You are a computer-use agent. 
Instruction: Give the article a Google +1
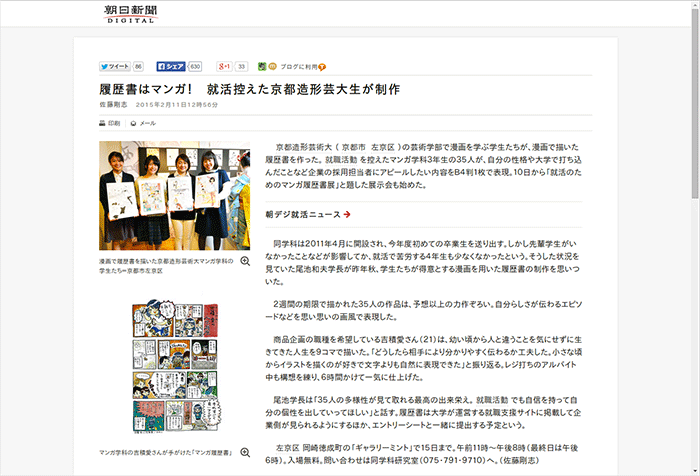tap(224, 67)
